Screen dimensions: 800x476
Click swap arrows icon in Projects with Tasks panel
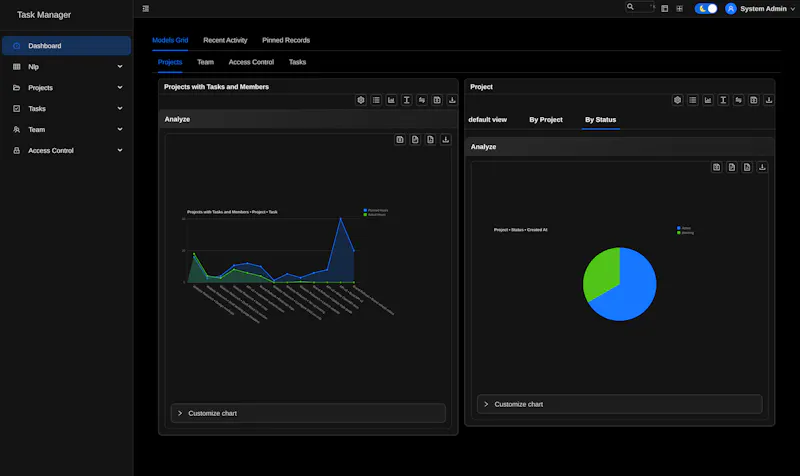422,100
